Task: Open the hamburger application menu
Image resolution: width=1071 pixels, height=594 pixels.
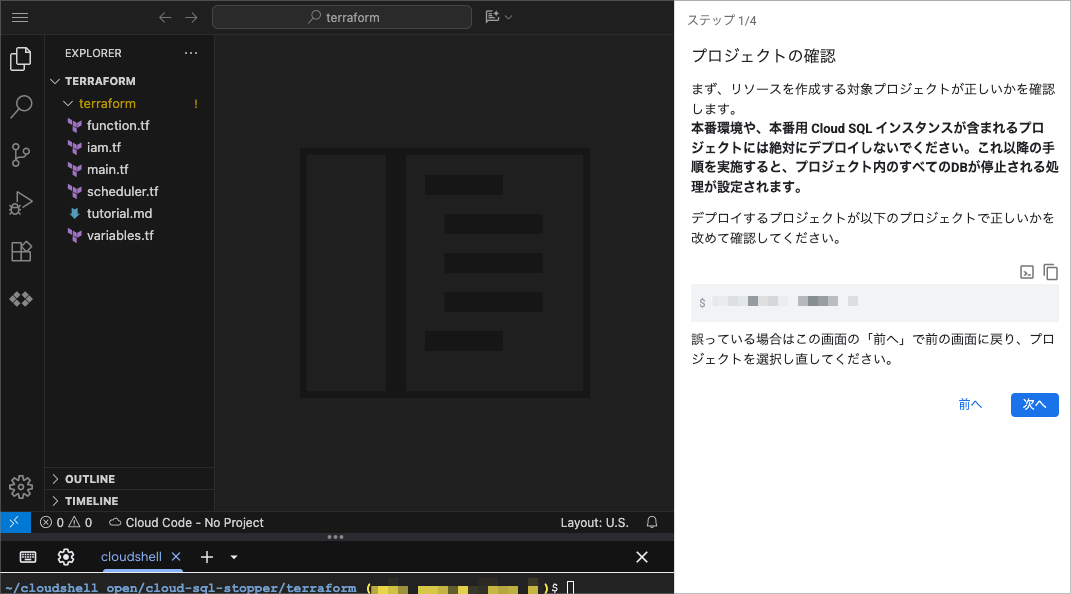Action: (21, 16)
